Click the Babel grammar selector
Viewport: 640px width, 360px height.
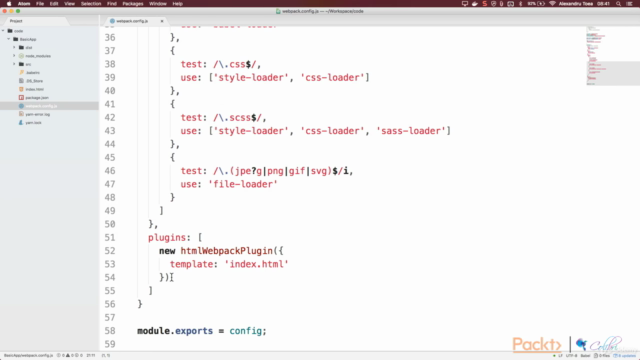point(585,356)
